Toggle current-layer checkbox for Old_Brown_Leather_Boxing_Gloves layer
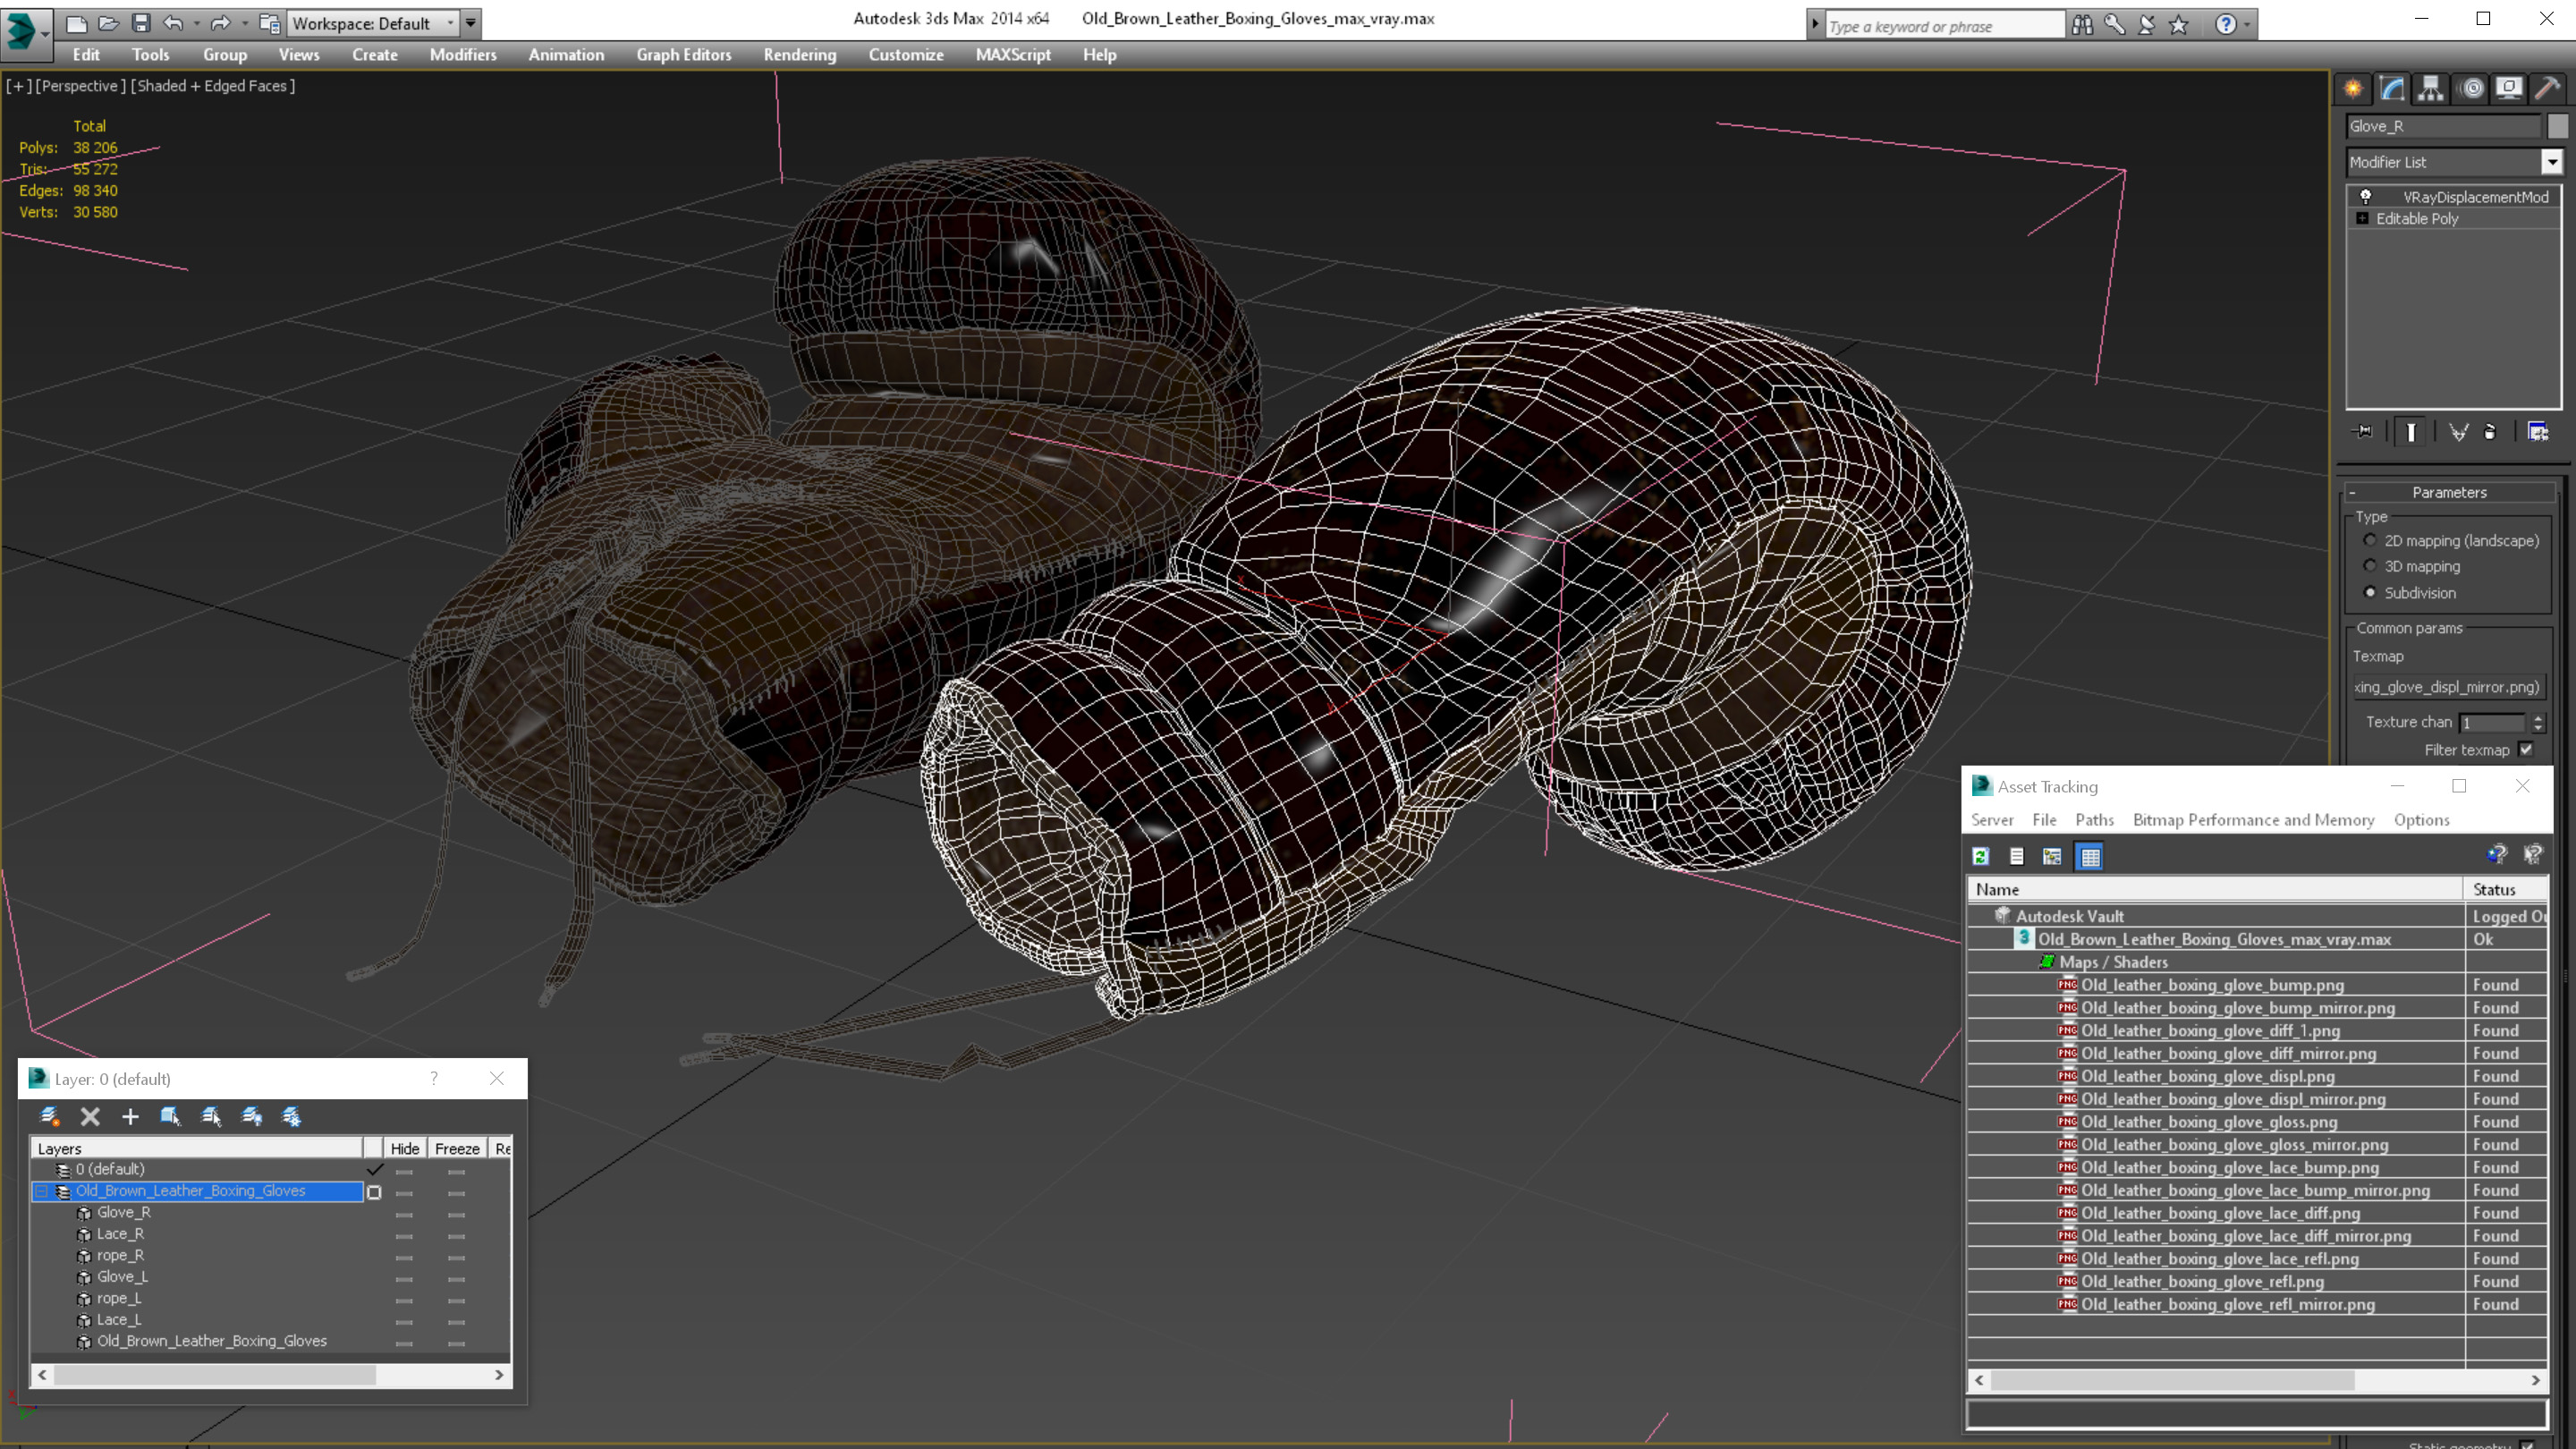Image resolution: width=2576 pixels, height=1449 pixels. pyautogui.click(x=374, y=1192)
